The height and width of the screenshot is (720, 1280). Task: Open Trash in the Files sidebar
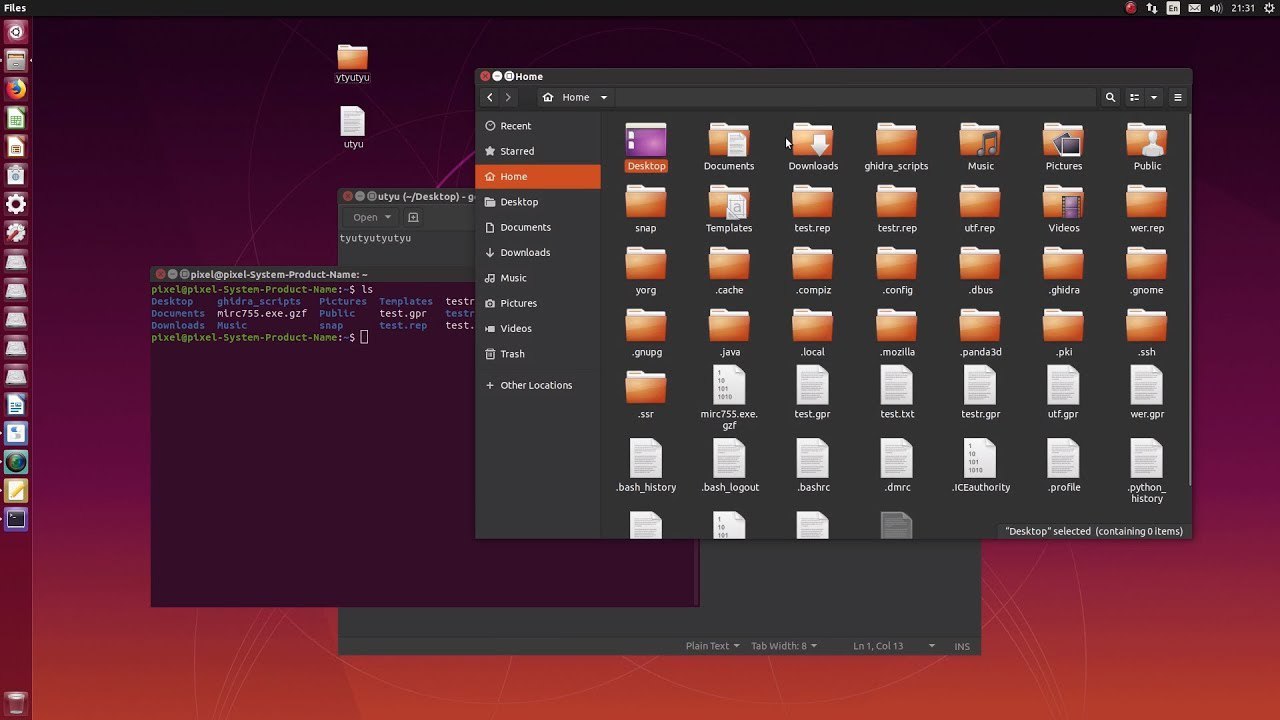(538, 354)
